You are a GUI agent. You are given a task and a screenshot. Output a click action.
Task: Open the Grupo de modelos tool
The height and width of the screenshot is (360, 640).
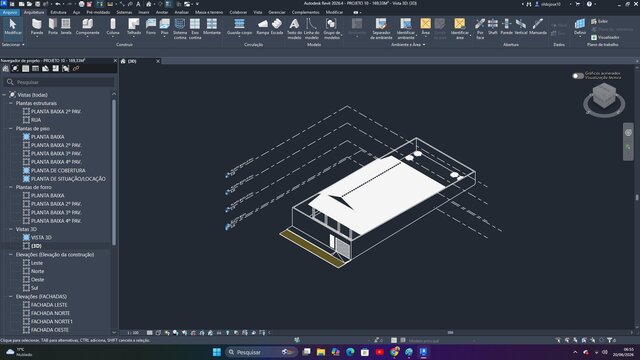point(331,29)
